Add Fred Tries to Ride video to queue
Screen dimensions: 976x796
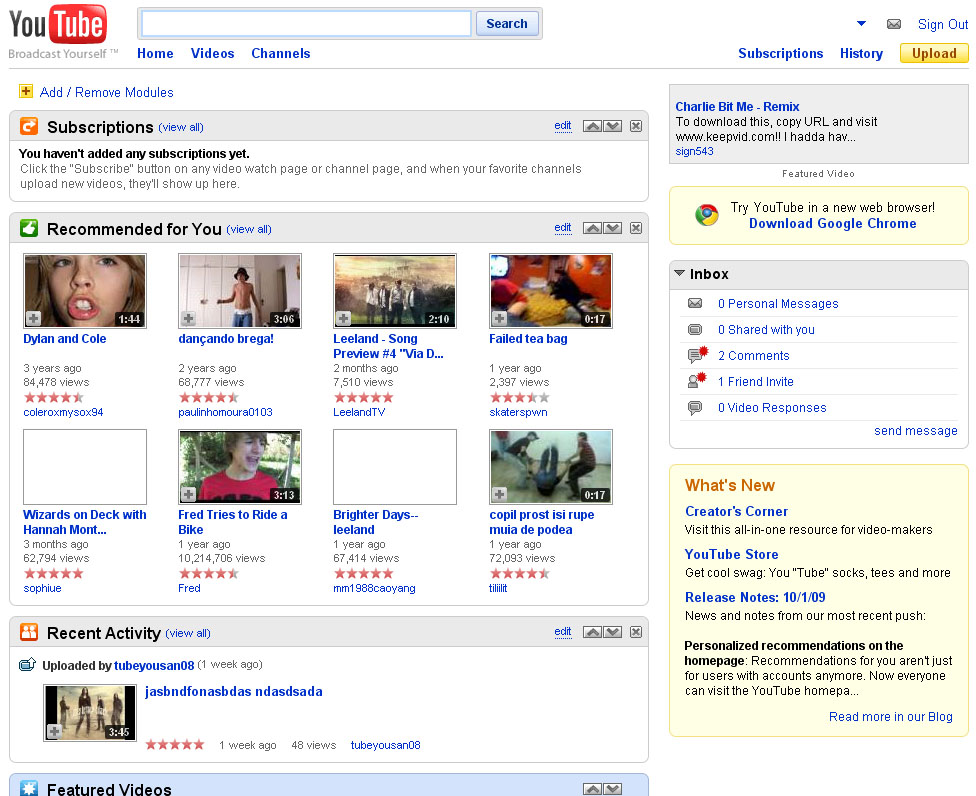189,494
